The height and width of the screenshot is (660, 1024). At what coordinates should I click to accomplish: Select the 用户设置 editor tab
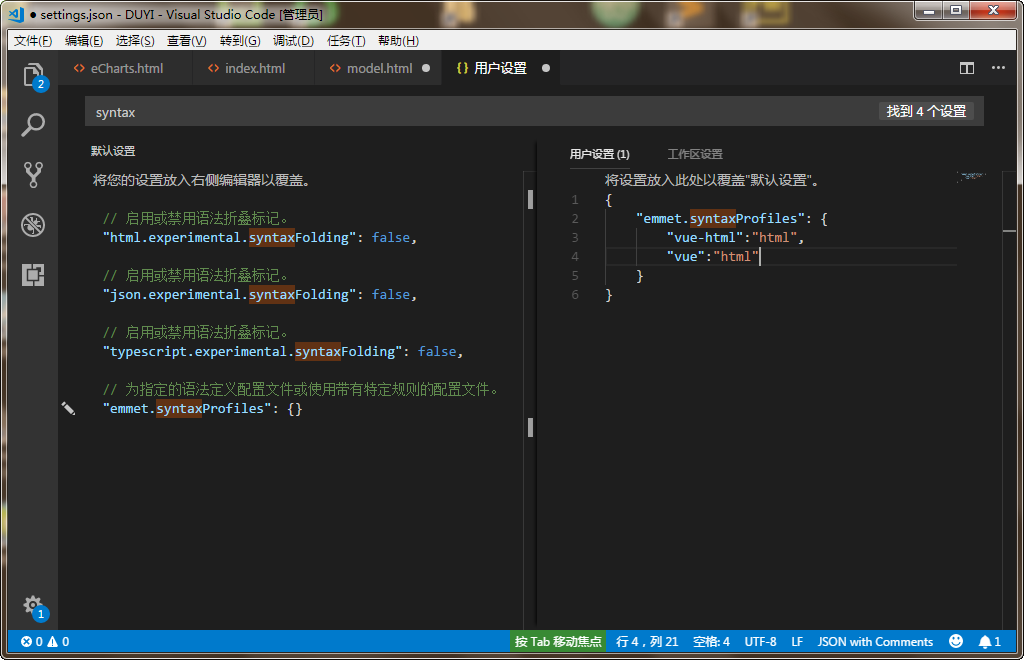(x=500, y=68)
